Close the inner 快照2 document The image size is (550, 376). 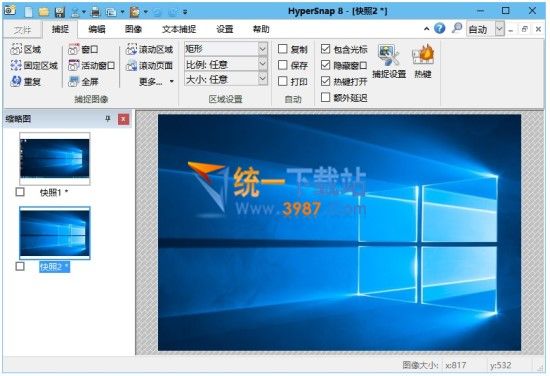pos(538,29)
